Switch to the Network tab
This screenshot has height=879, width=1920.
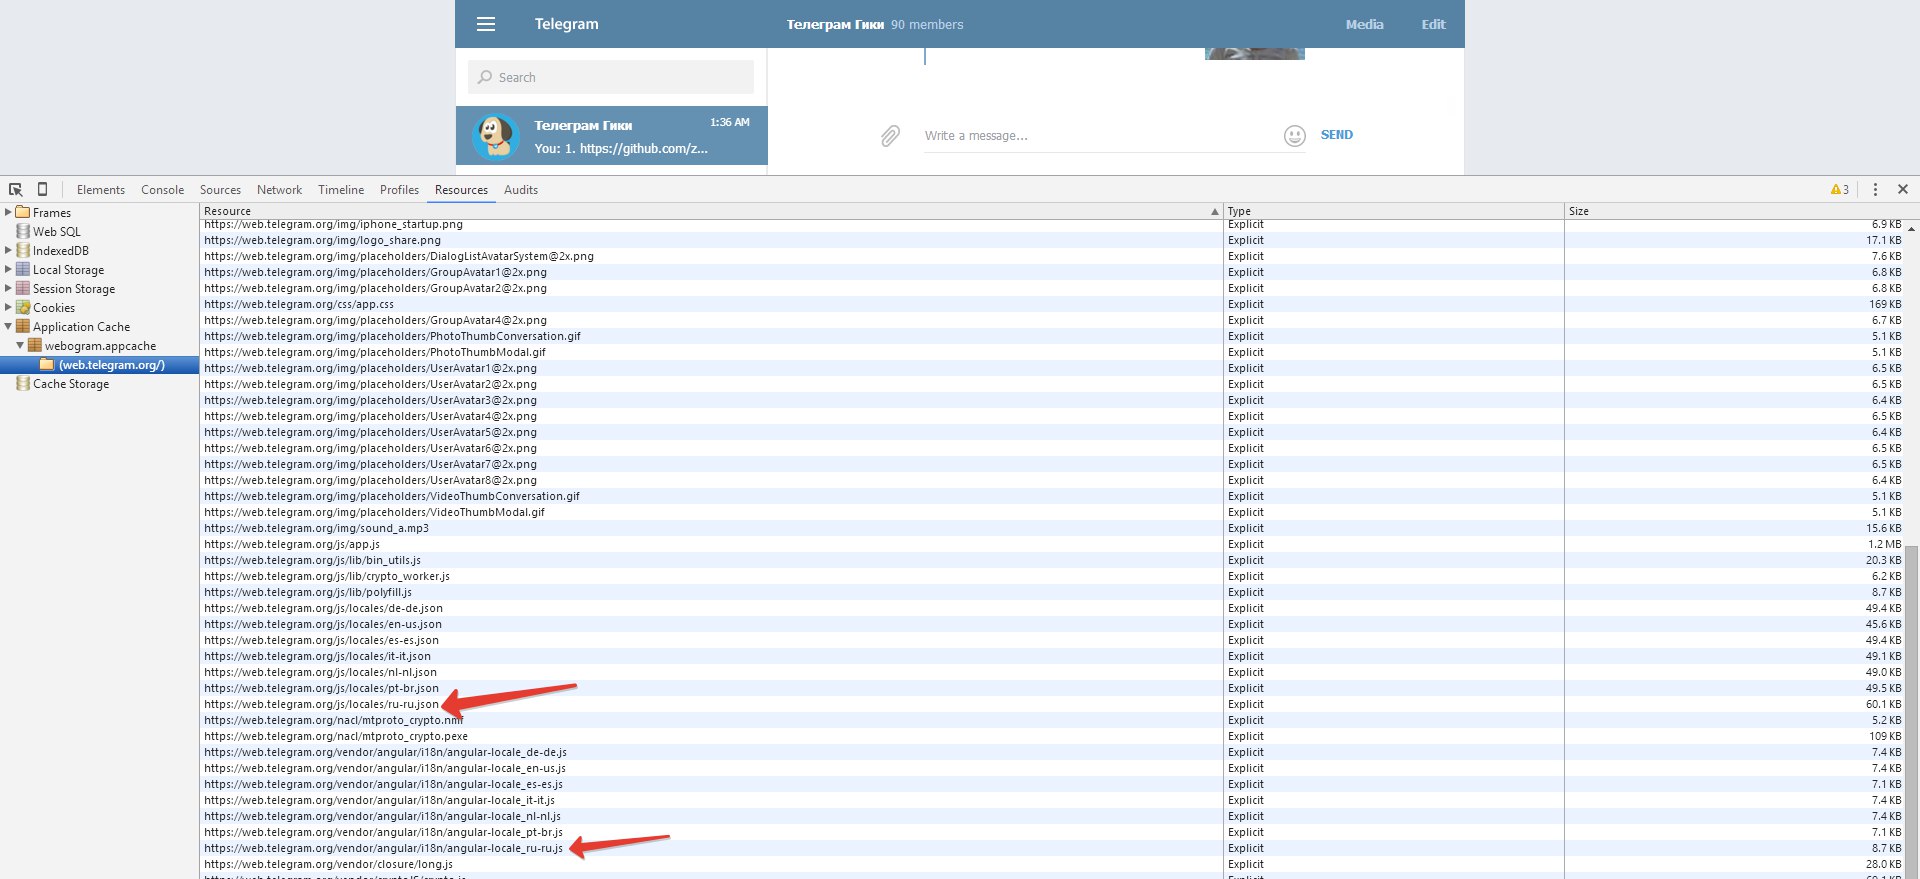(x=279, y=190)
